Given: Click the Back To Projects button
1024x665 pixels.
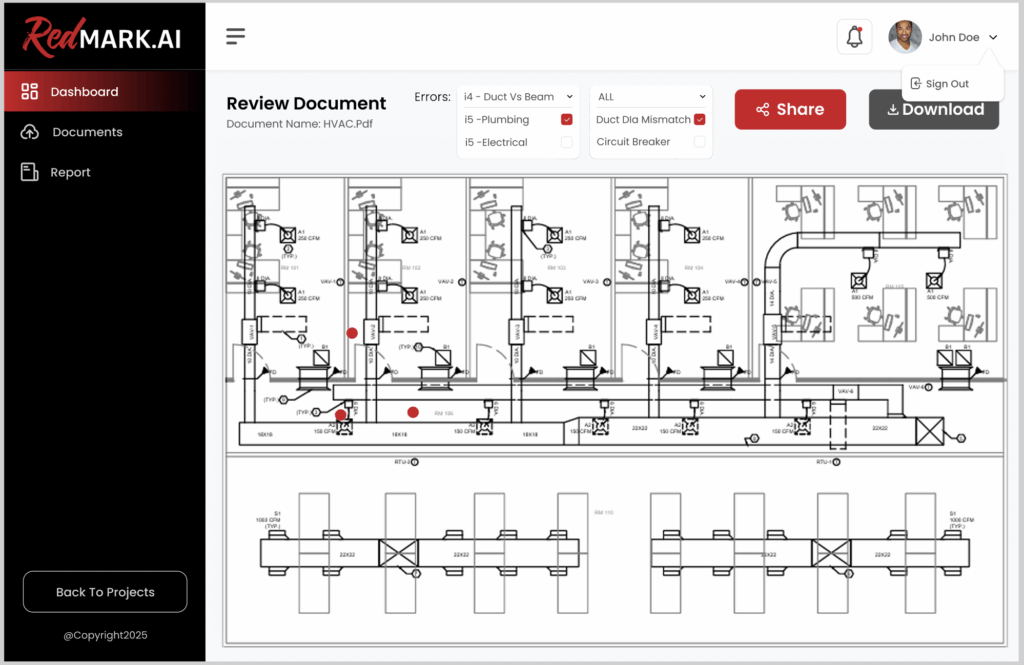Looking at the screenshot, I should [x=105, y=592].
